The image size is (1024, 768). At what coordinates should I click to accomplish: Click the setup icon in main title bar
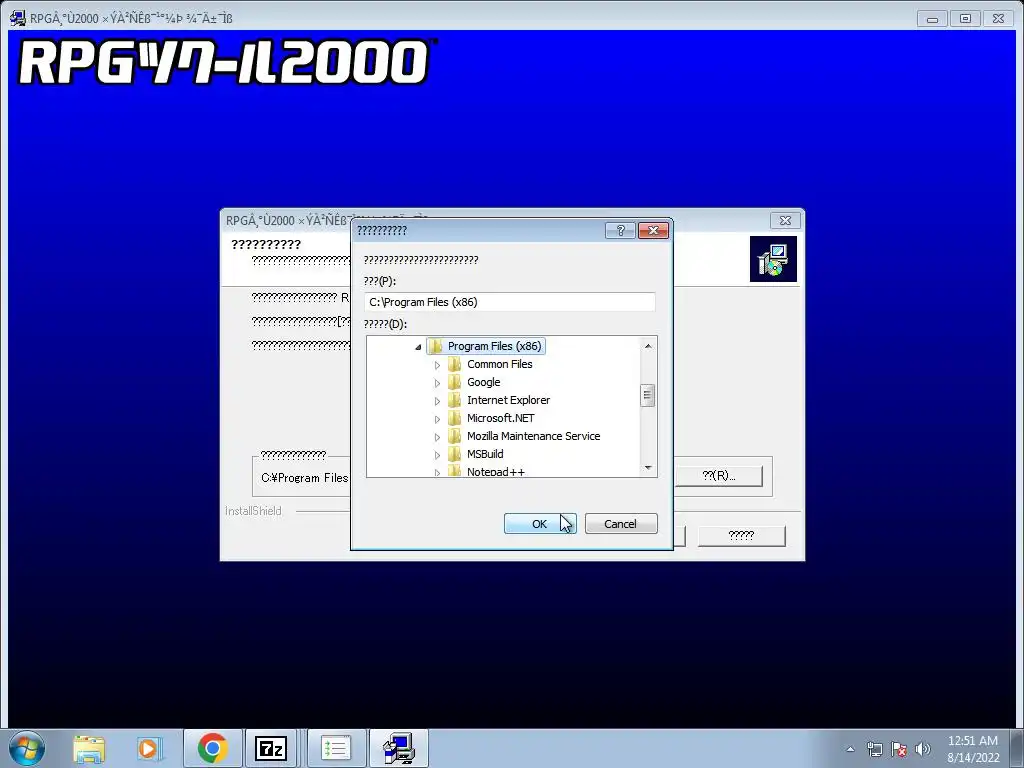18,18
